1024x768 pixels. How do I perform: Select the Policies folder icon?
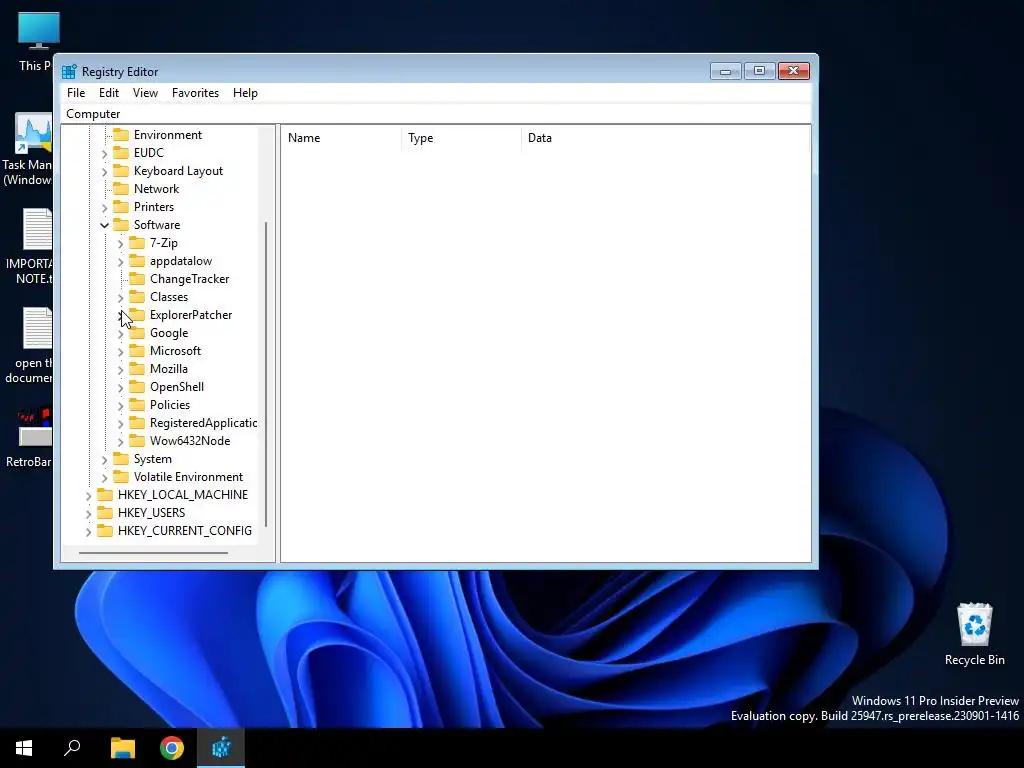coord(137,405)
